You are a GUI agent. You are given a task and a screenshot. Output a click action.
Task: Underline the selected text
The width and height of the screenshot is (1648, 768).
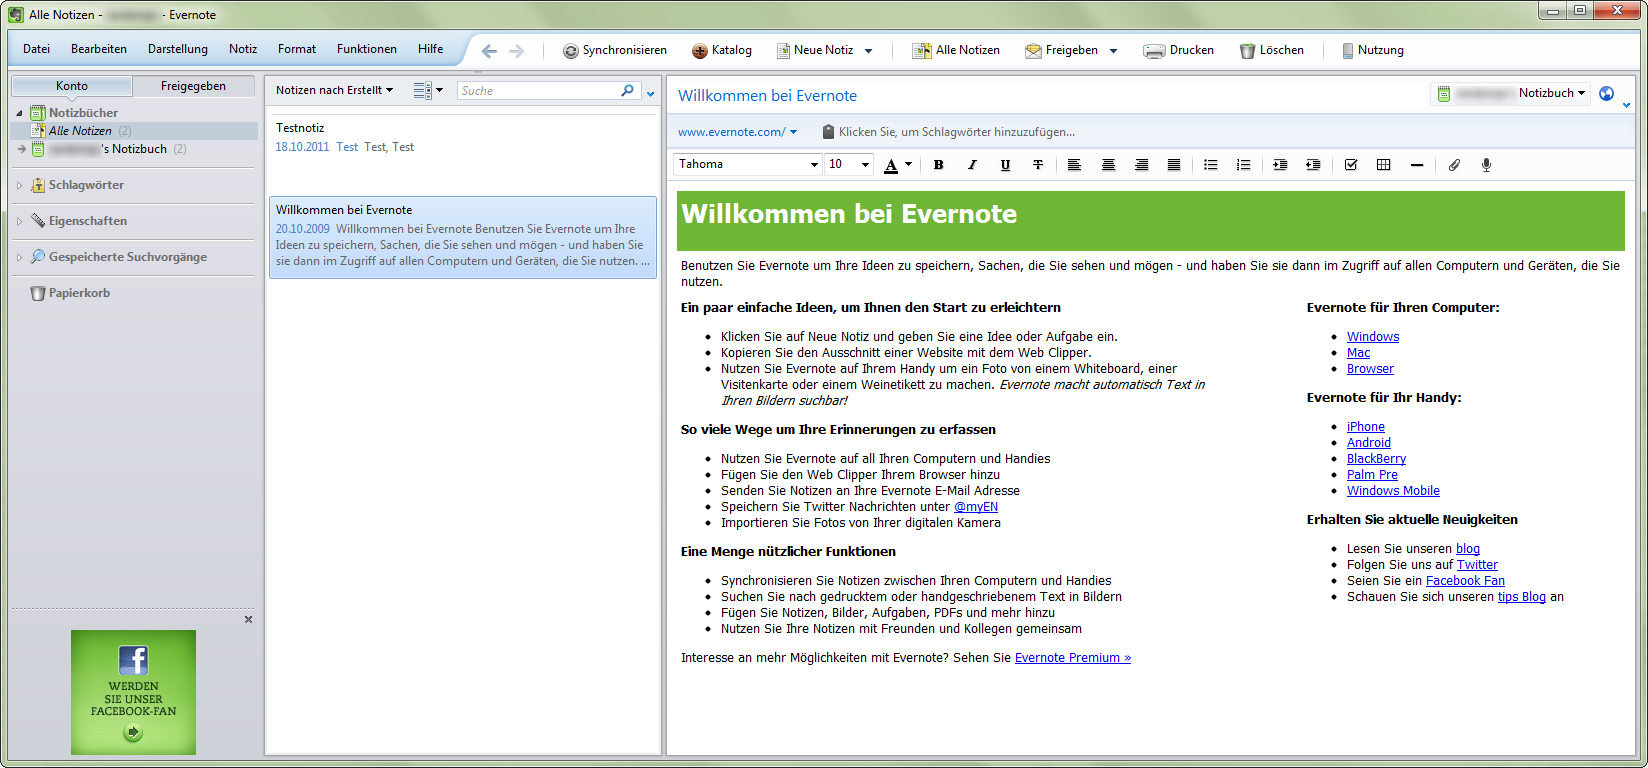click(1005, 165)
